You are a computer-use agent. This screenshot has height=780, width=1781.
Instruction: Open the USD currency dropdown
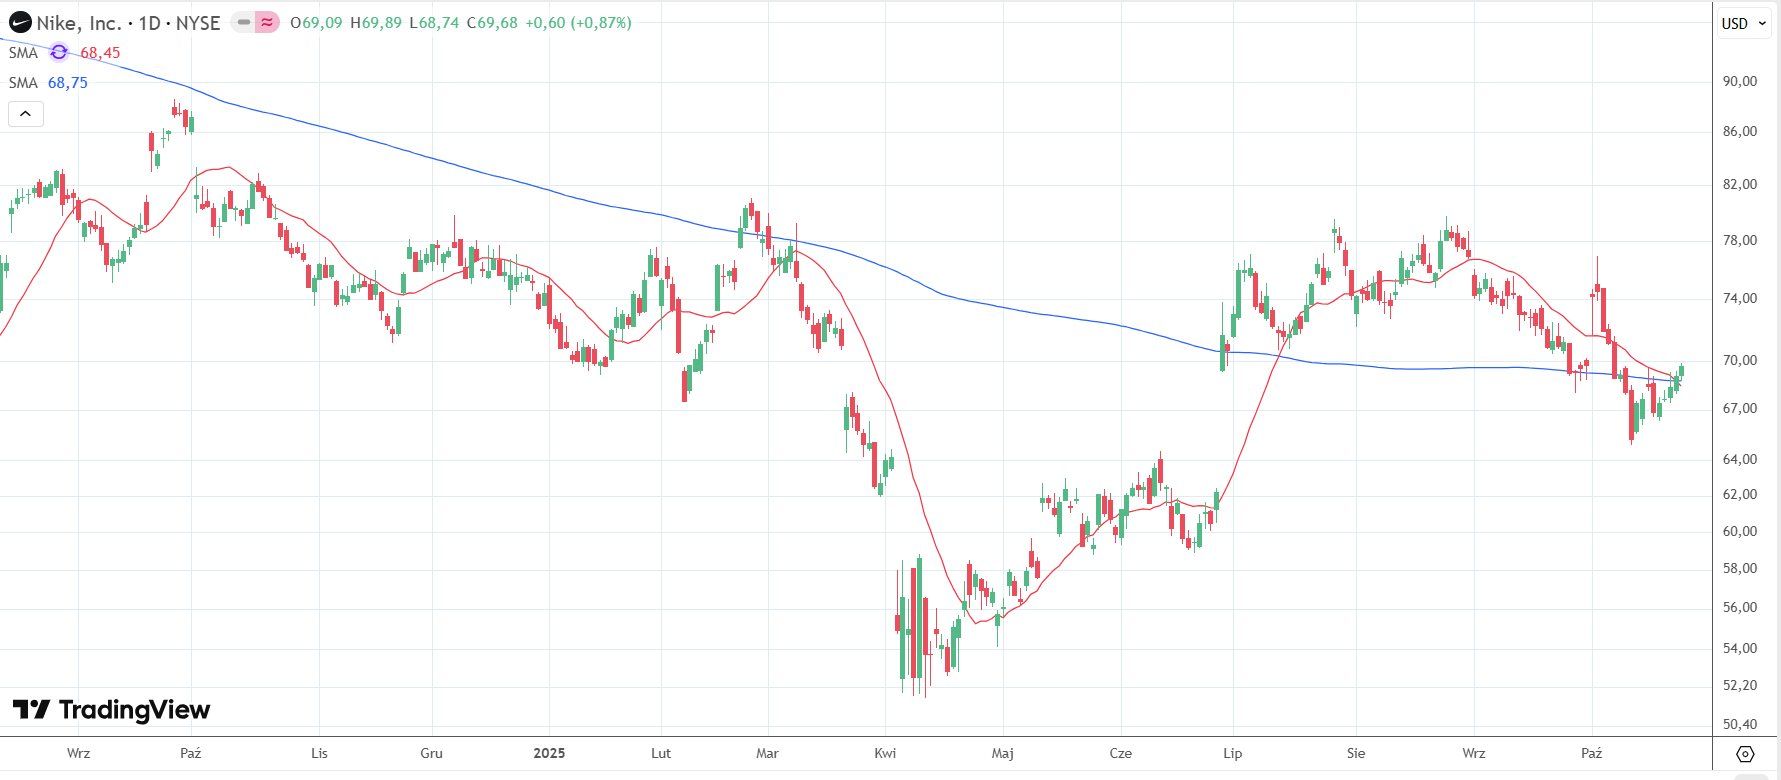click(1741, 23)
